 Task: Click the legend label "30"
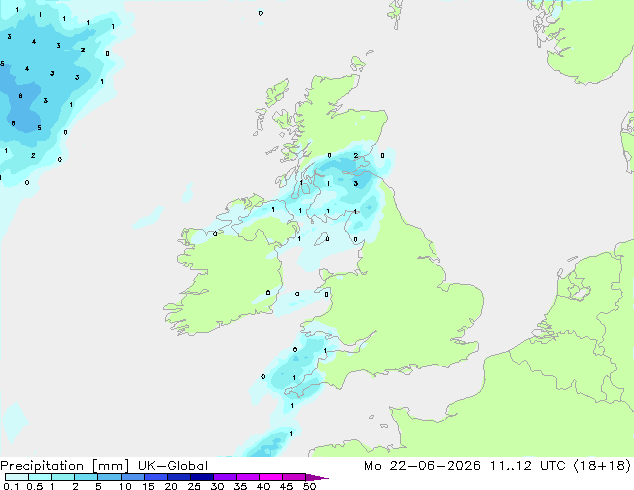(x=217, y=486)
